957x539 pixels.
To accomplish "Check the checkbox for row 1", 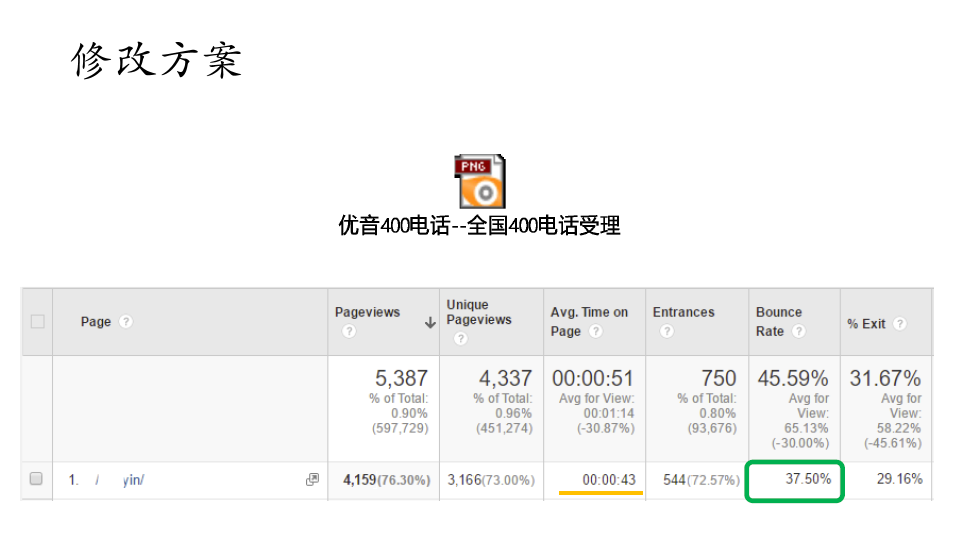I will point(37,480).
